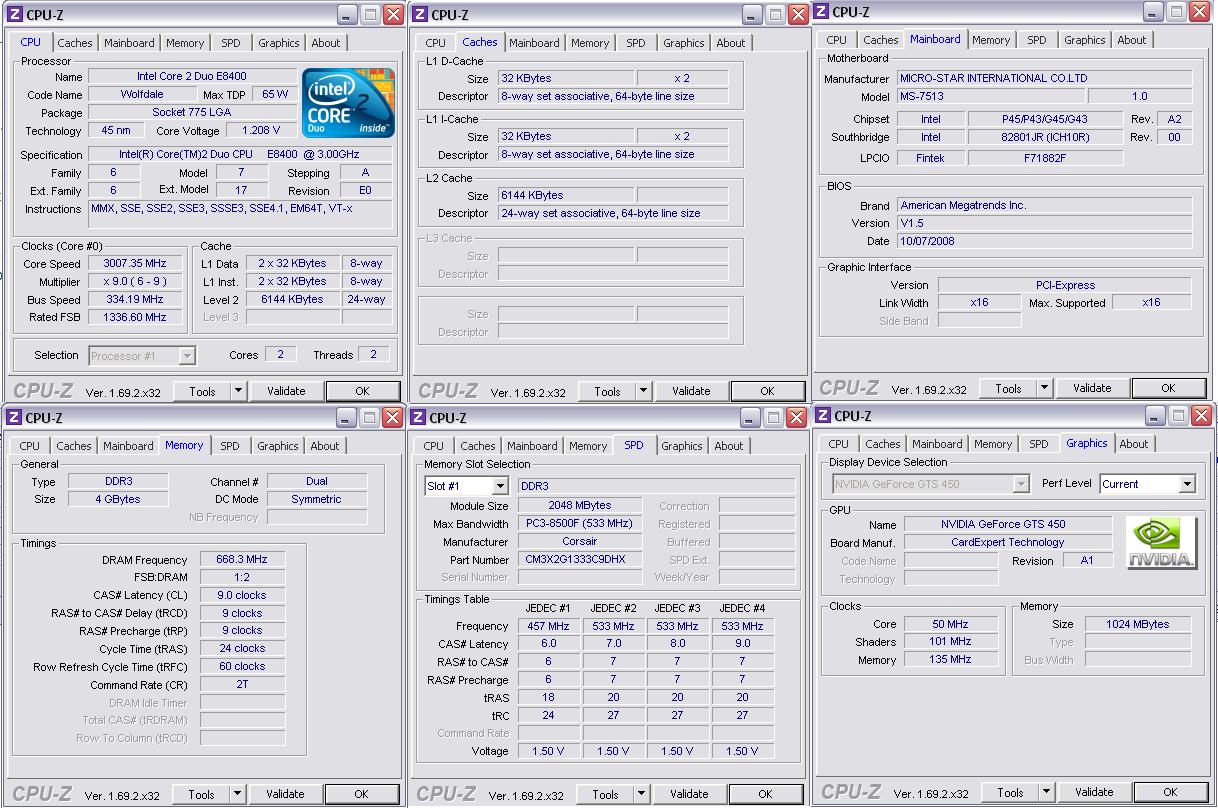Image resolution: width=1218 pixels, height=808 pixels.
Task: Click the CPU-Z title icon of the Memory Slot Selection window
Action: (x=419, y=417)
